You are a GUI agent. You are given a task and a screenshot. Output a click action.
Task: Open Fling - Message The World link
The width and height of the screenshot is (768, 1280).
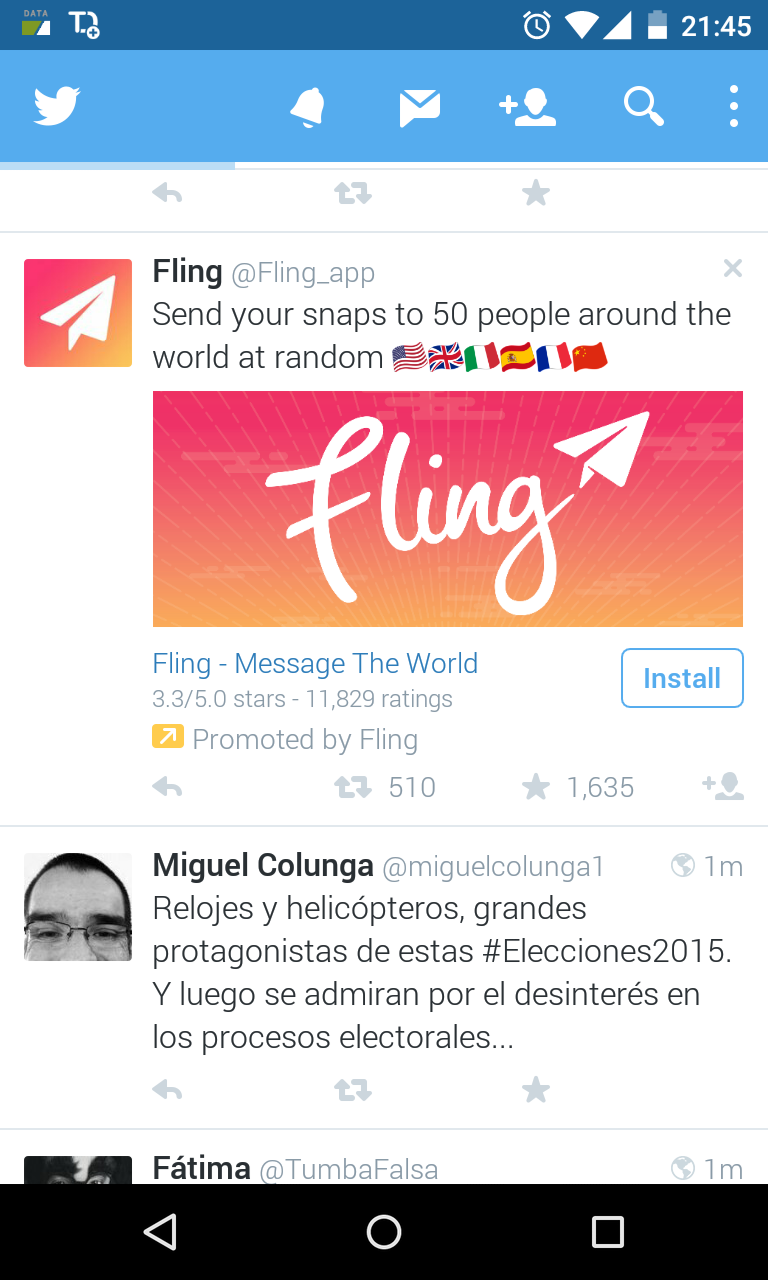[x=315, y=664]
